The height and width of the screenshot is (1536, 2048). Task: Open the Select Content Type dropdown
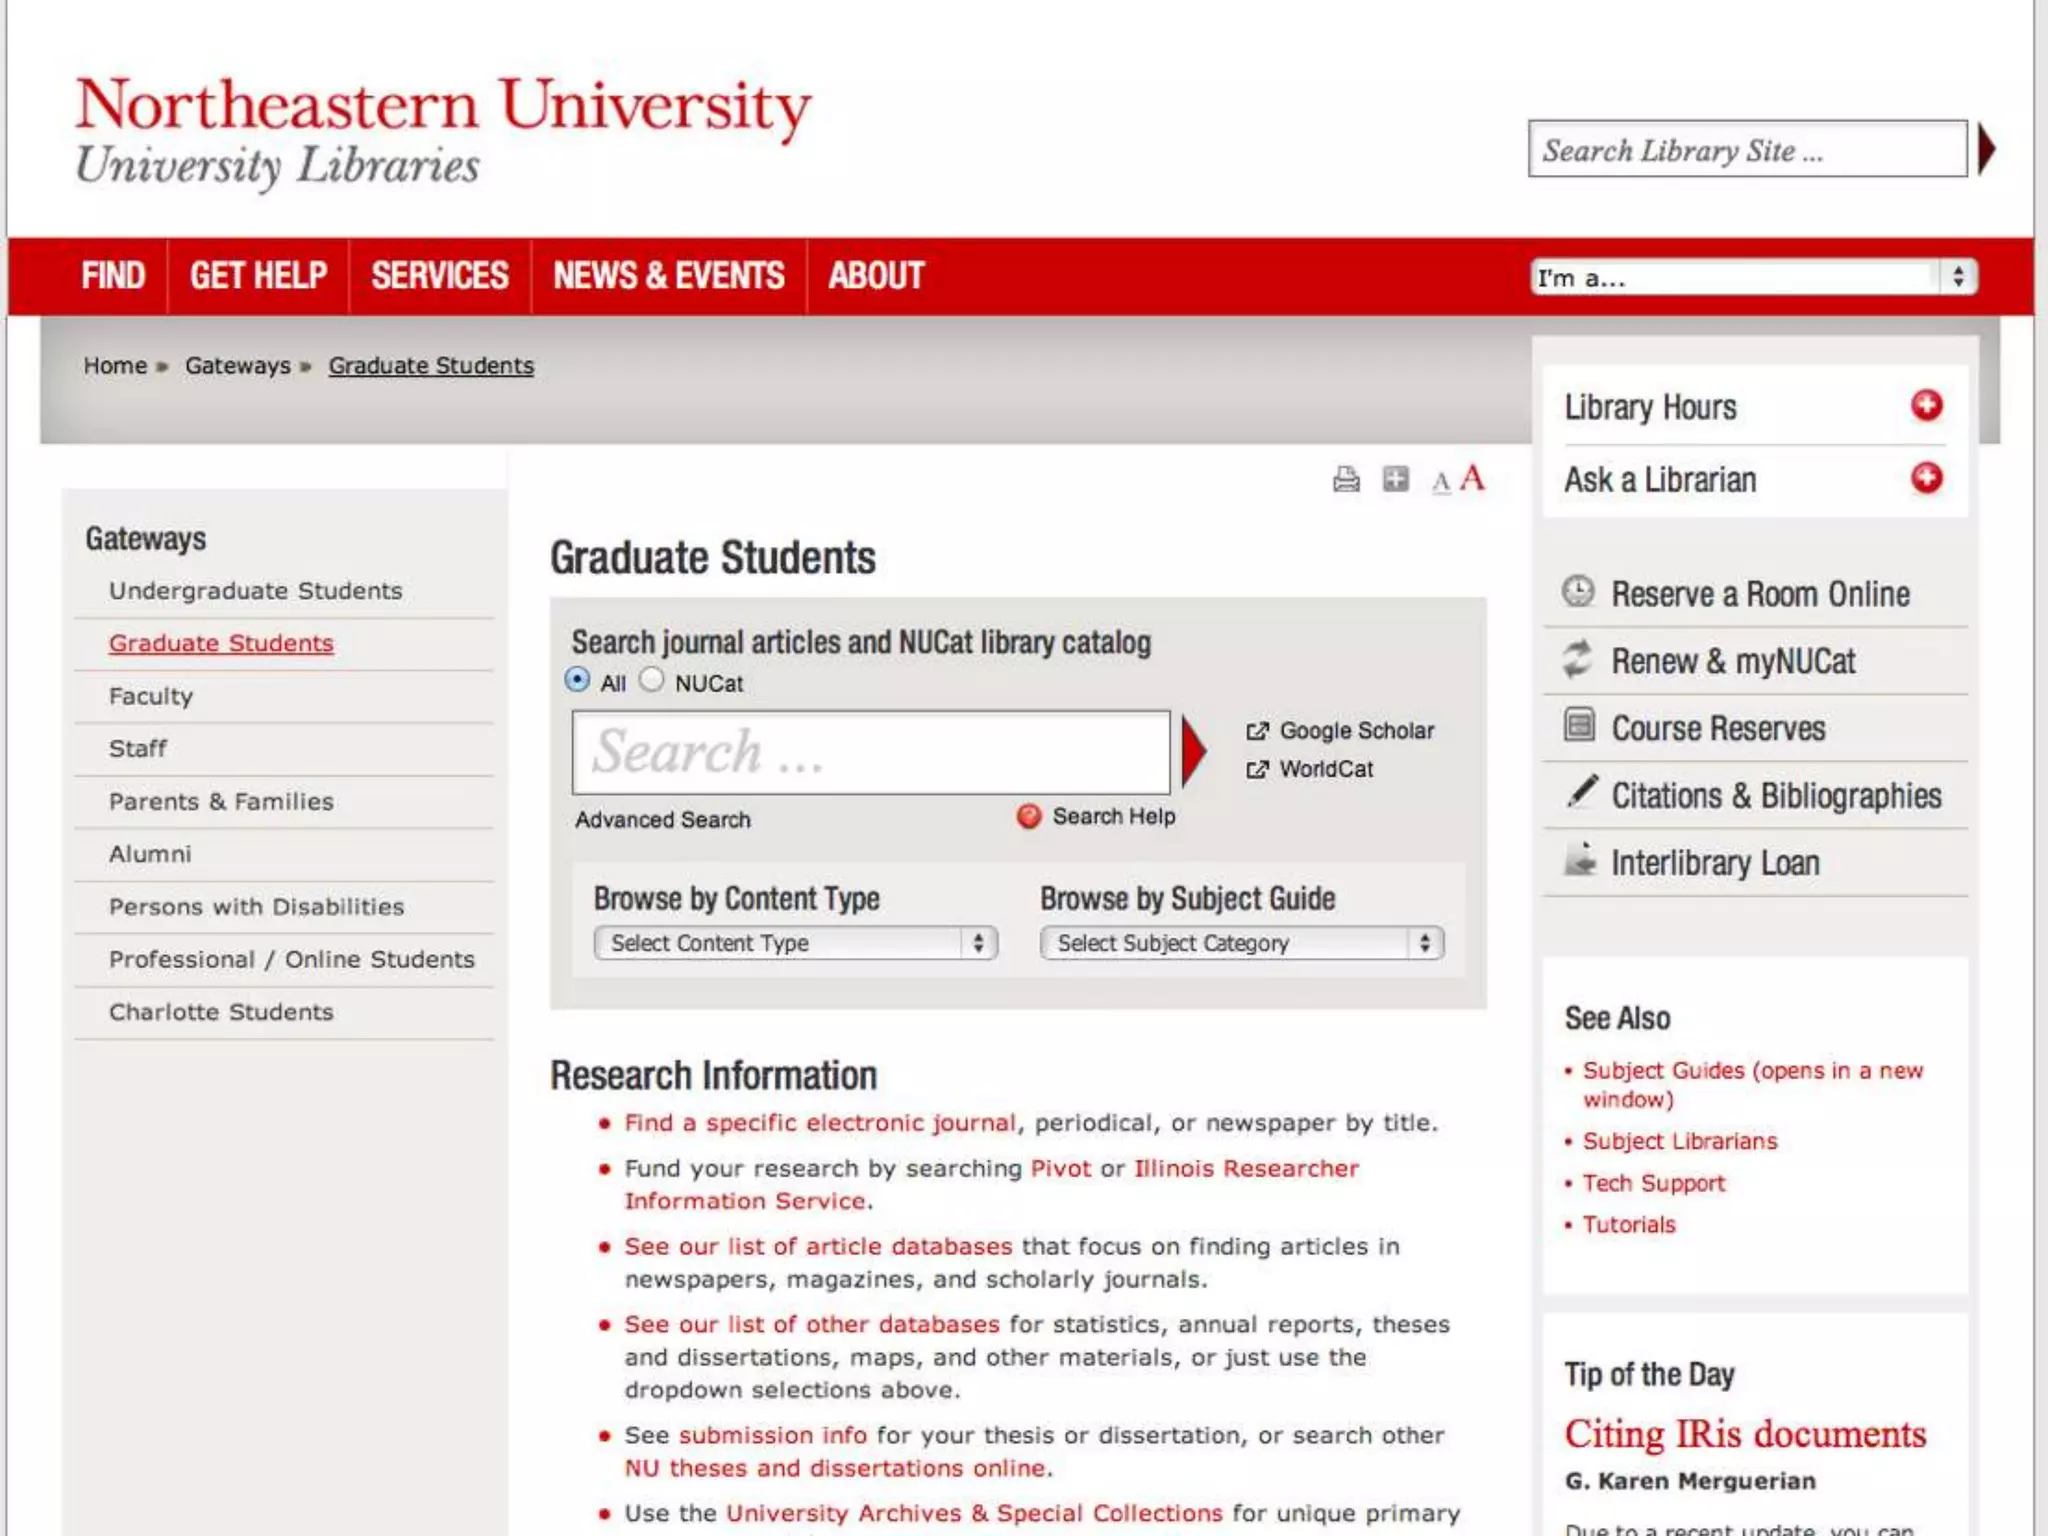coord(795,943)
